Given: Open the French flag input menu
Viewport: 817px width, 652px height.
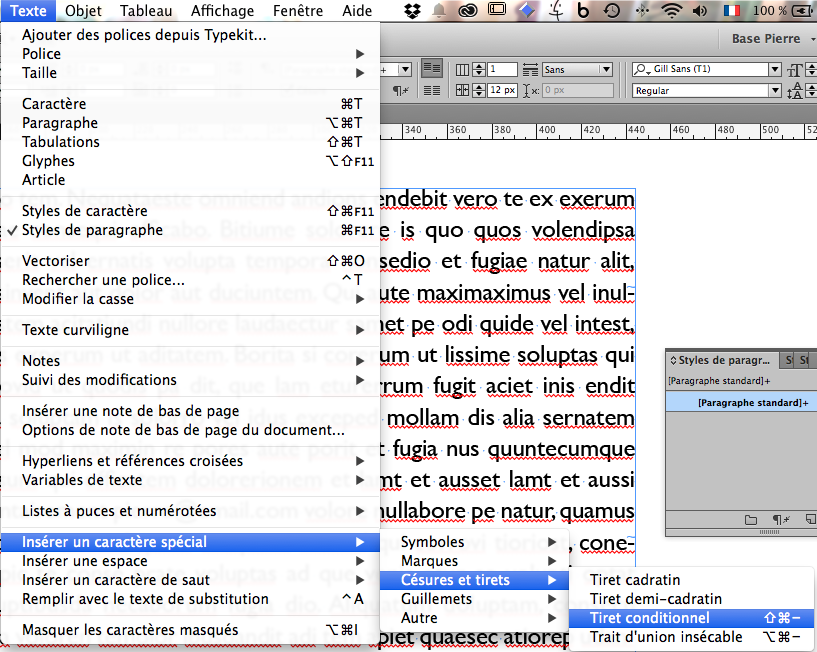Looking at the screenshot, I should [732, 10].
